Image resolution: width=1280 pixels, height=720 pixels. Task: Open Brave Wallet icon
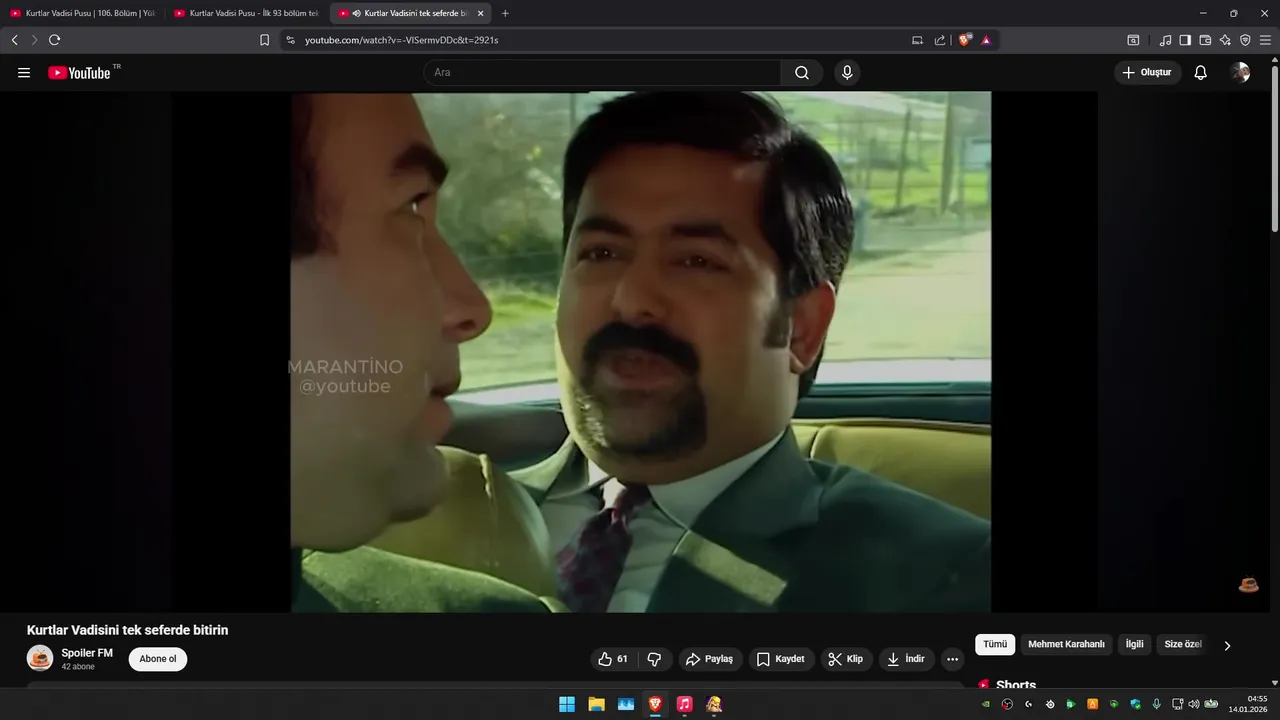click(1205, 40)
